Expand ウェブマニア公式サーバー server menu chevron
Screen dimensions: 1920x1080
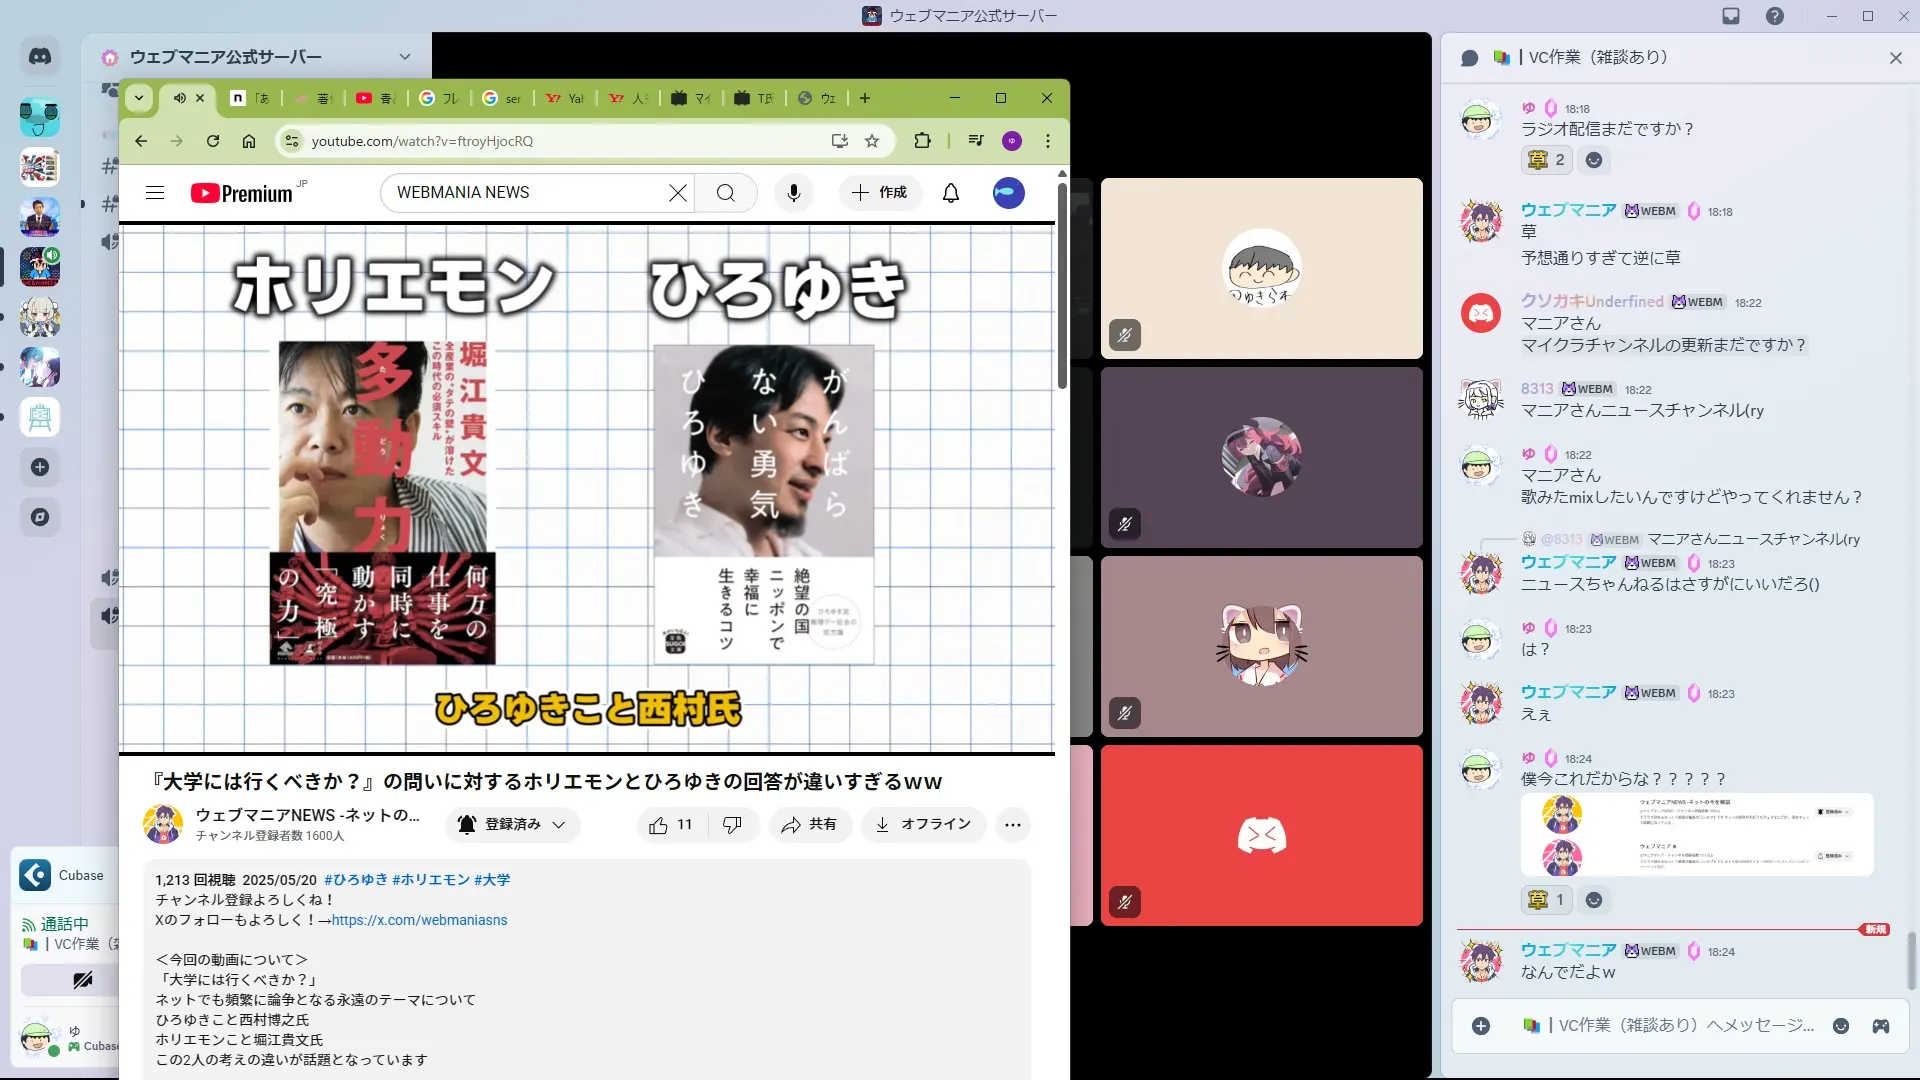(x=404, y=57)
